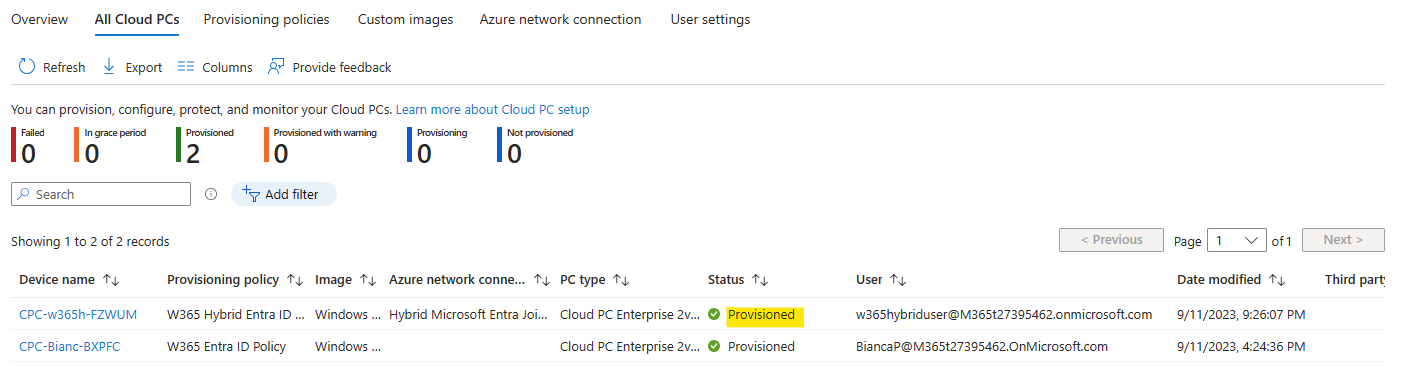Open the User settings tab

(x=710, y=19)
